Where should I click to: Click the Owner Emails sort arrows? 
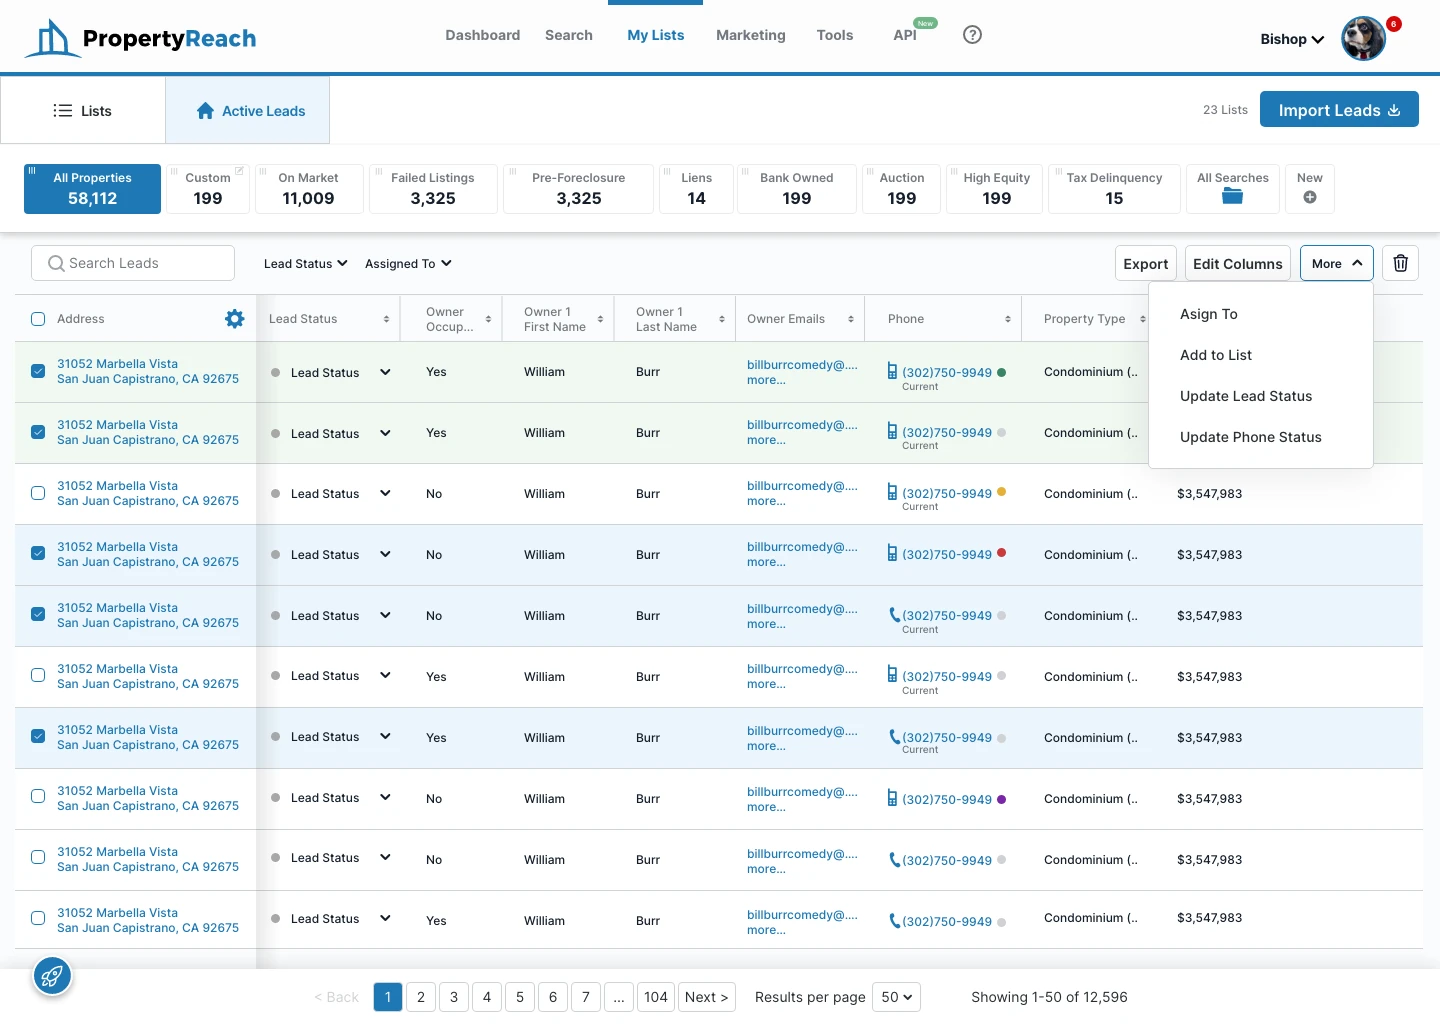(851, 319)
